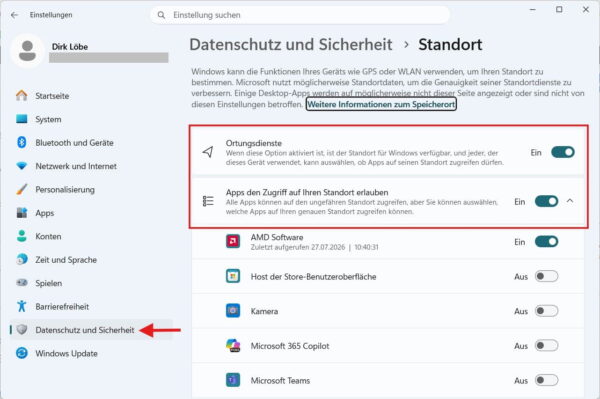Screen dimensions: 600x399
Task: Click the Datenschutz shield icon
Action: 22,329
